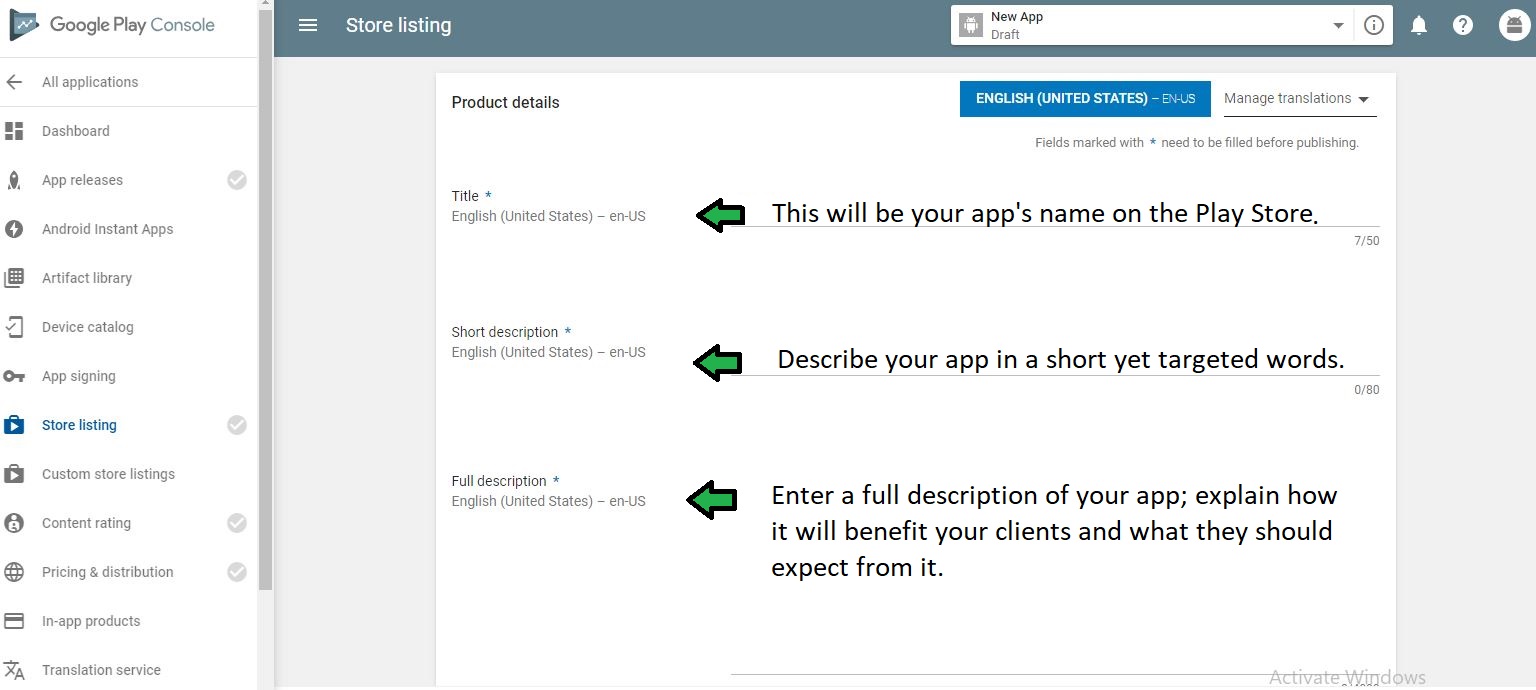The height and width of the screenshot is (690, 1536).
Task: Open In-app products section
Action: point(91,621)
